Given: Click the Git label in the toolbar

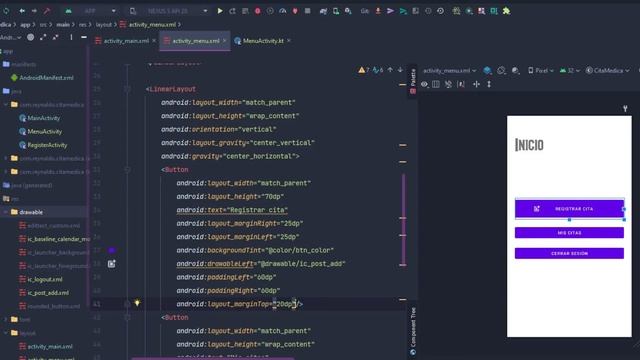Looking at the screenshot, I should click(x=364, y=11).
